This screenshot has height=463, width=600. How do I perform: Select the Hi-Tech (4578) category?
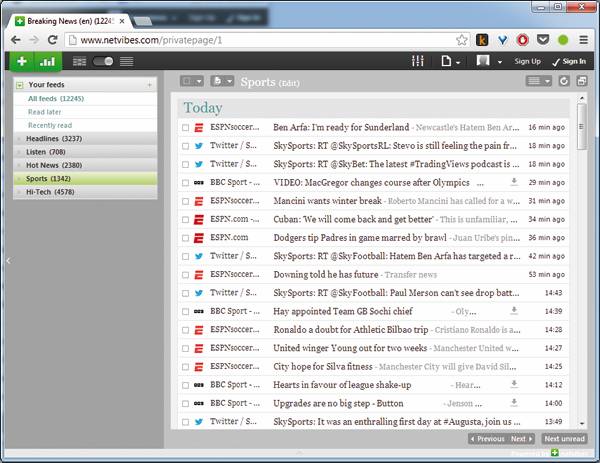pos(85,192)
